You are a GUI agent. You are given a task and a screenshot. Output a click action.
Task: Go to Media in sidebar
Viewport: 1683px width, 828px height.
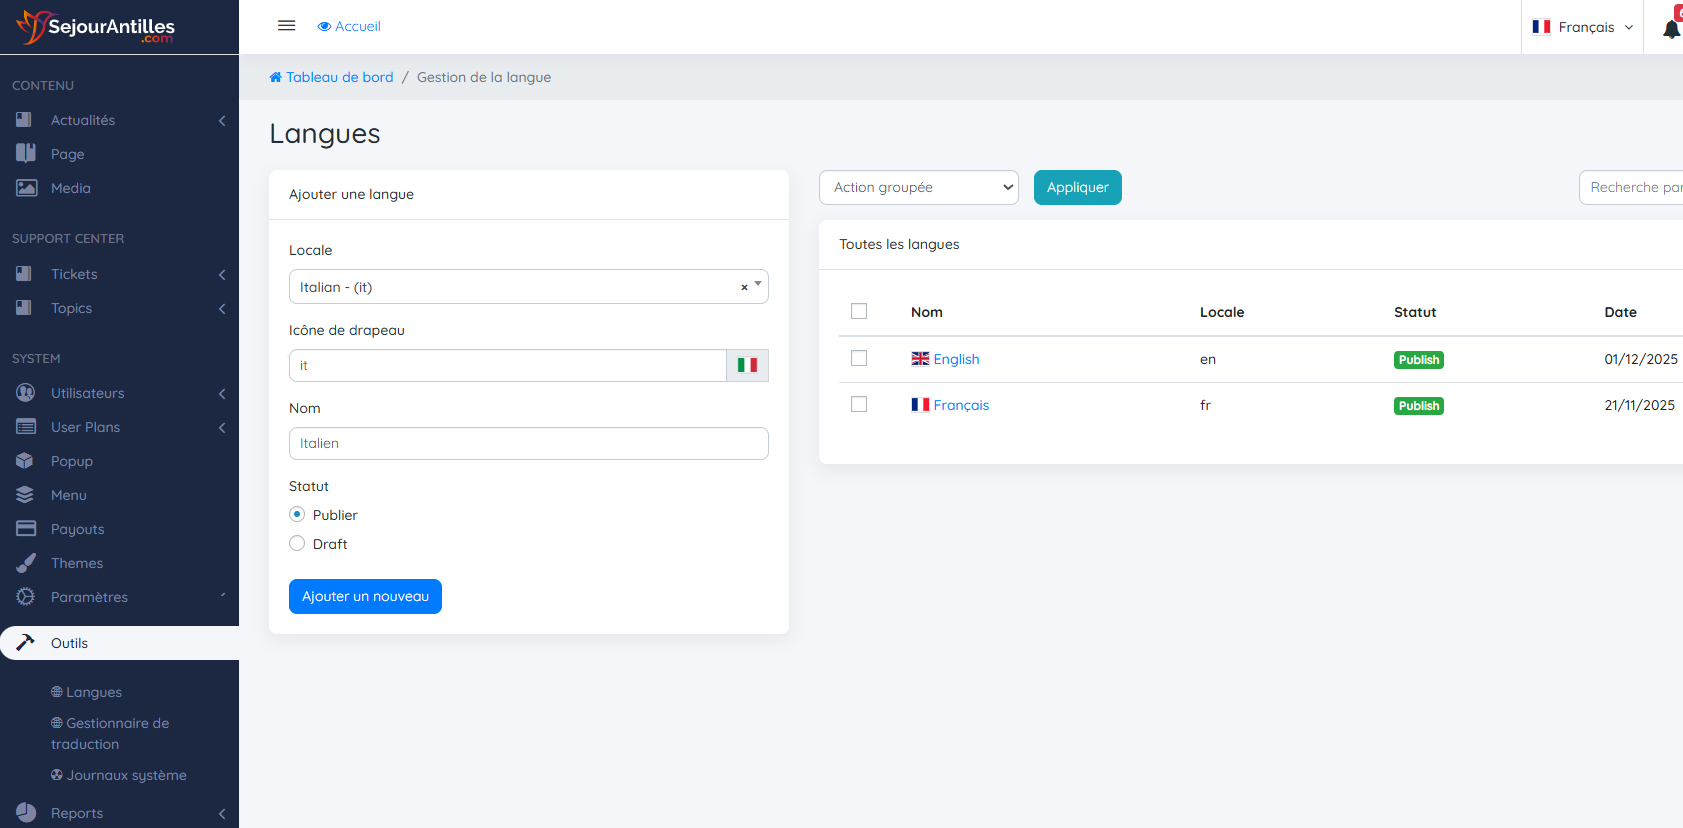point(70,188)
